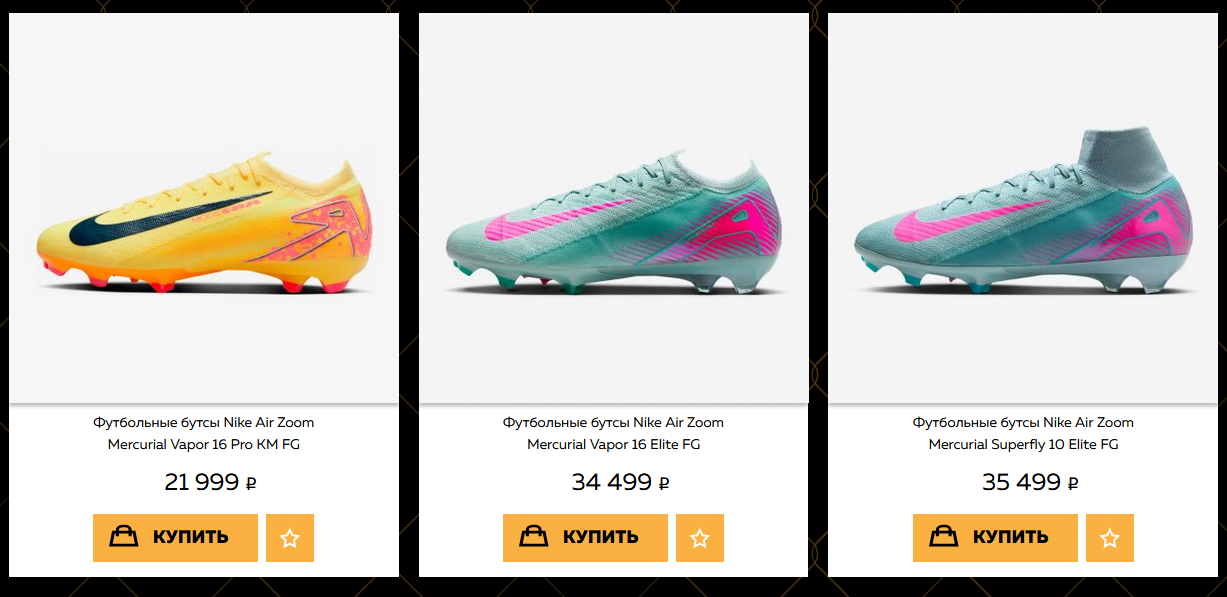Screen dimensions: 1227x597
Task: Add Vapor 16 Pro KM to favorites star
Action: point(290,538)
